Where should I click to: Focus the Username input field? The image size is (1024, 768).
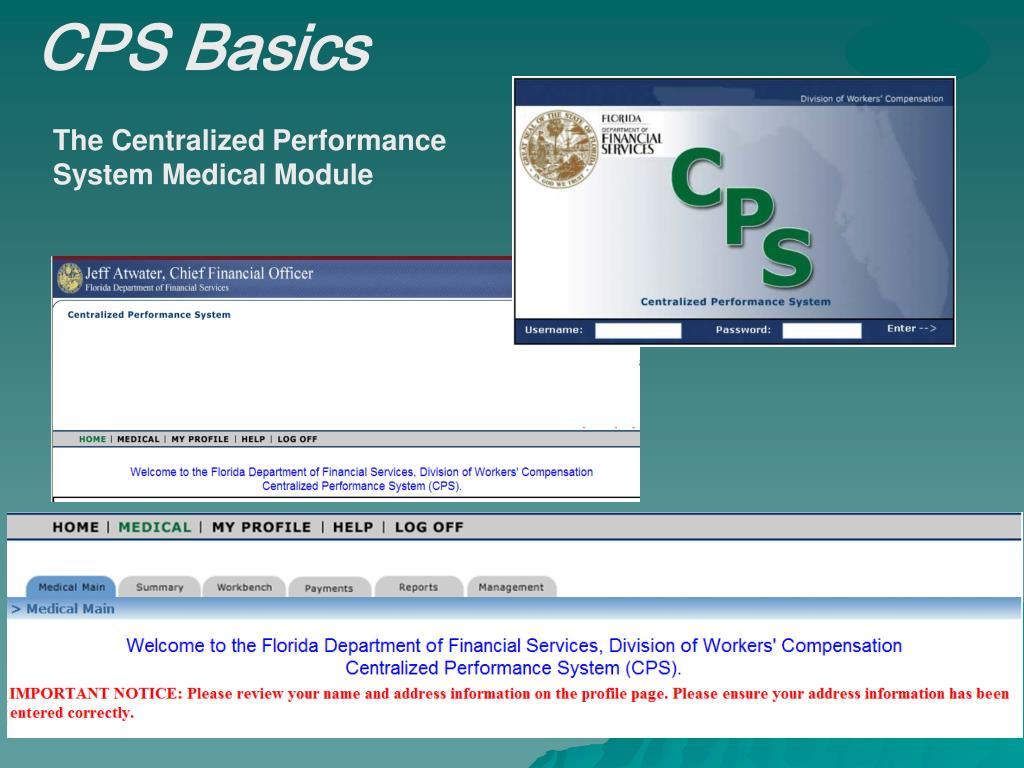tap(638, 330)
